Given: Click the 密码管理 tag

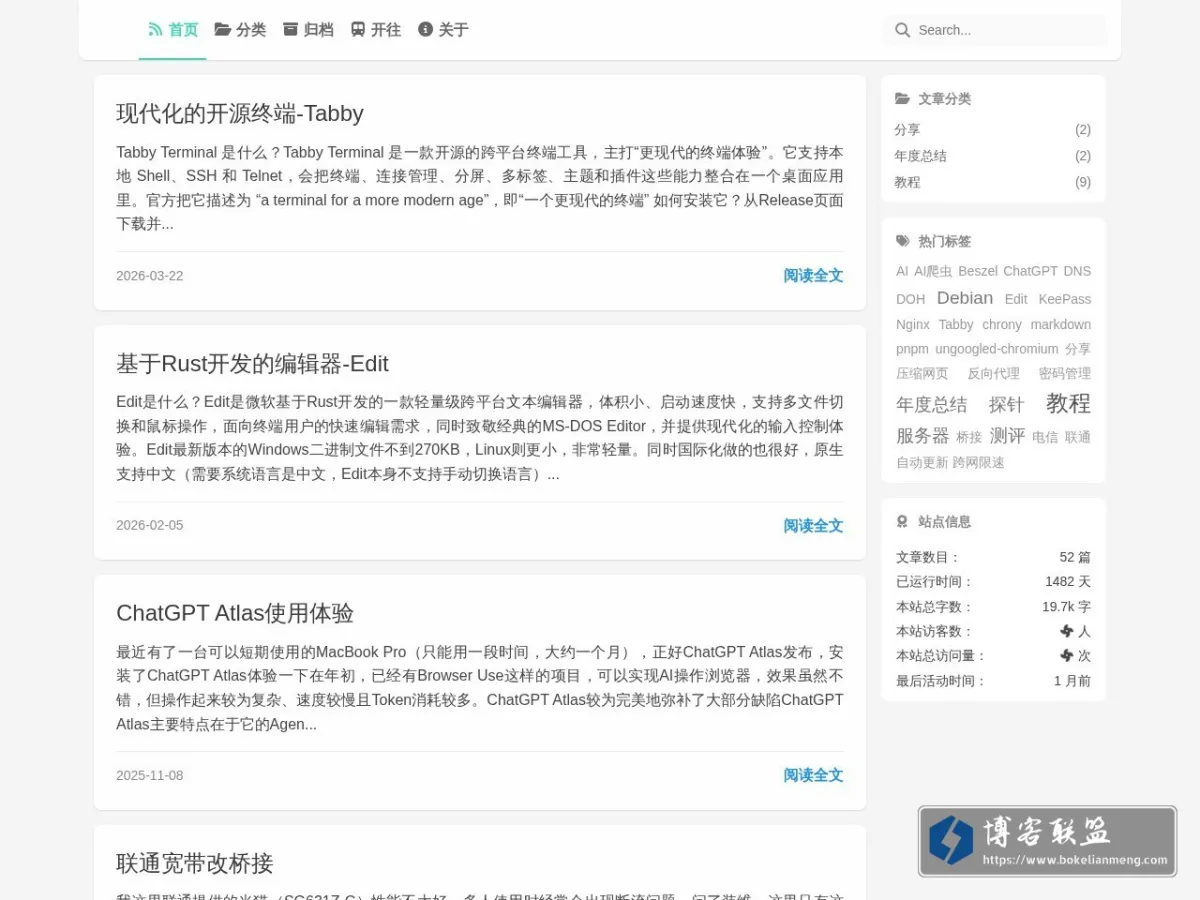Looking at the screenshot, I should pos(1065,374).
